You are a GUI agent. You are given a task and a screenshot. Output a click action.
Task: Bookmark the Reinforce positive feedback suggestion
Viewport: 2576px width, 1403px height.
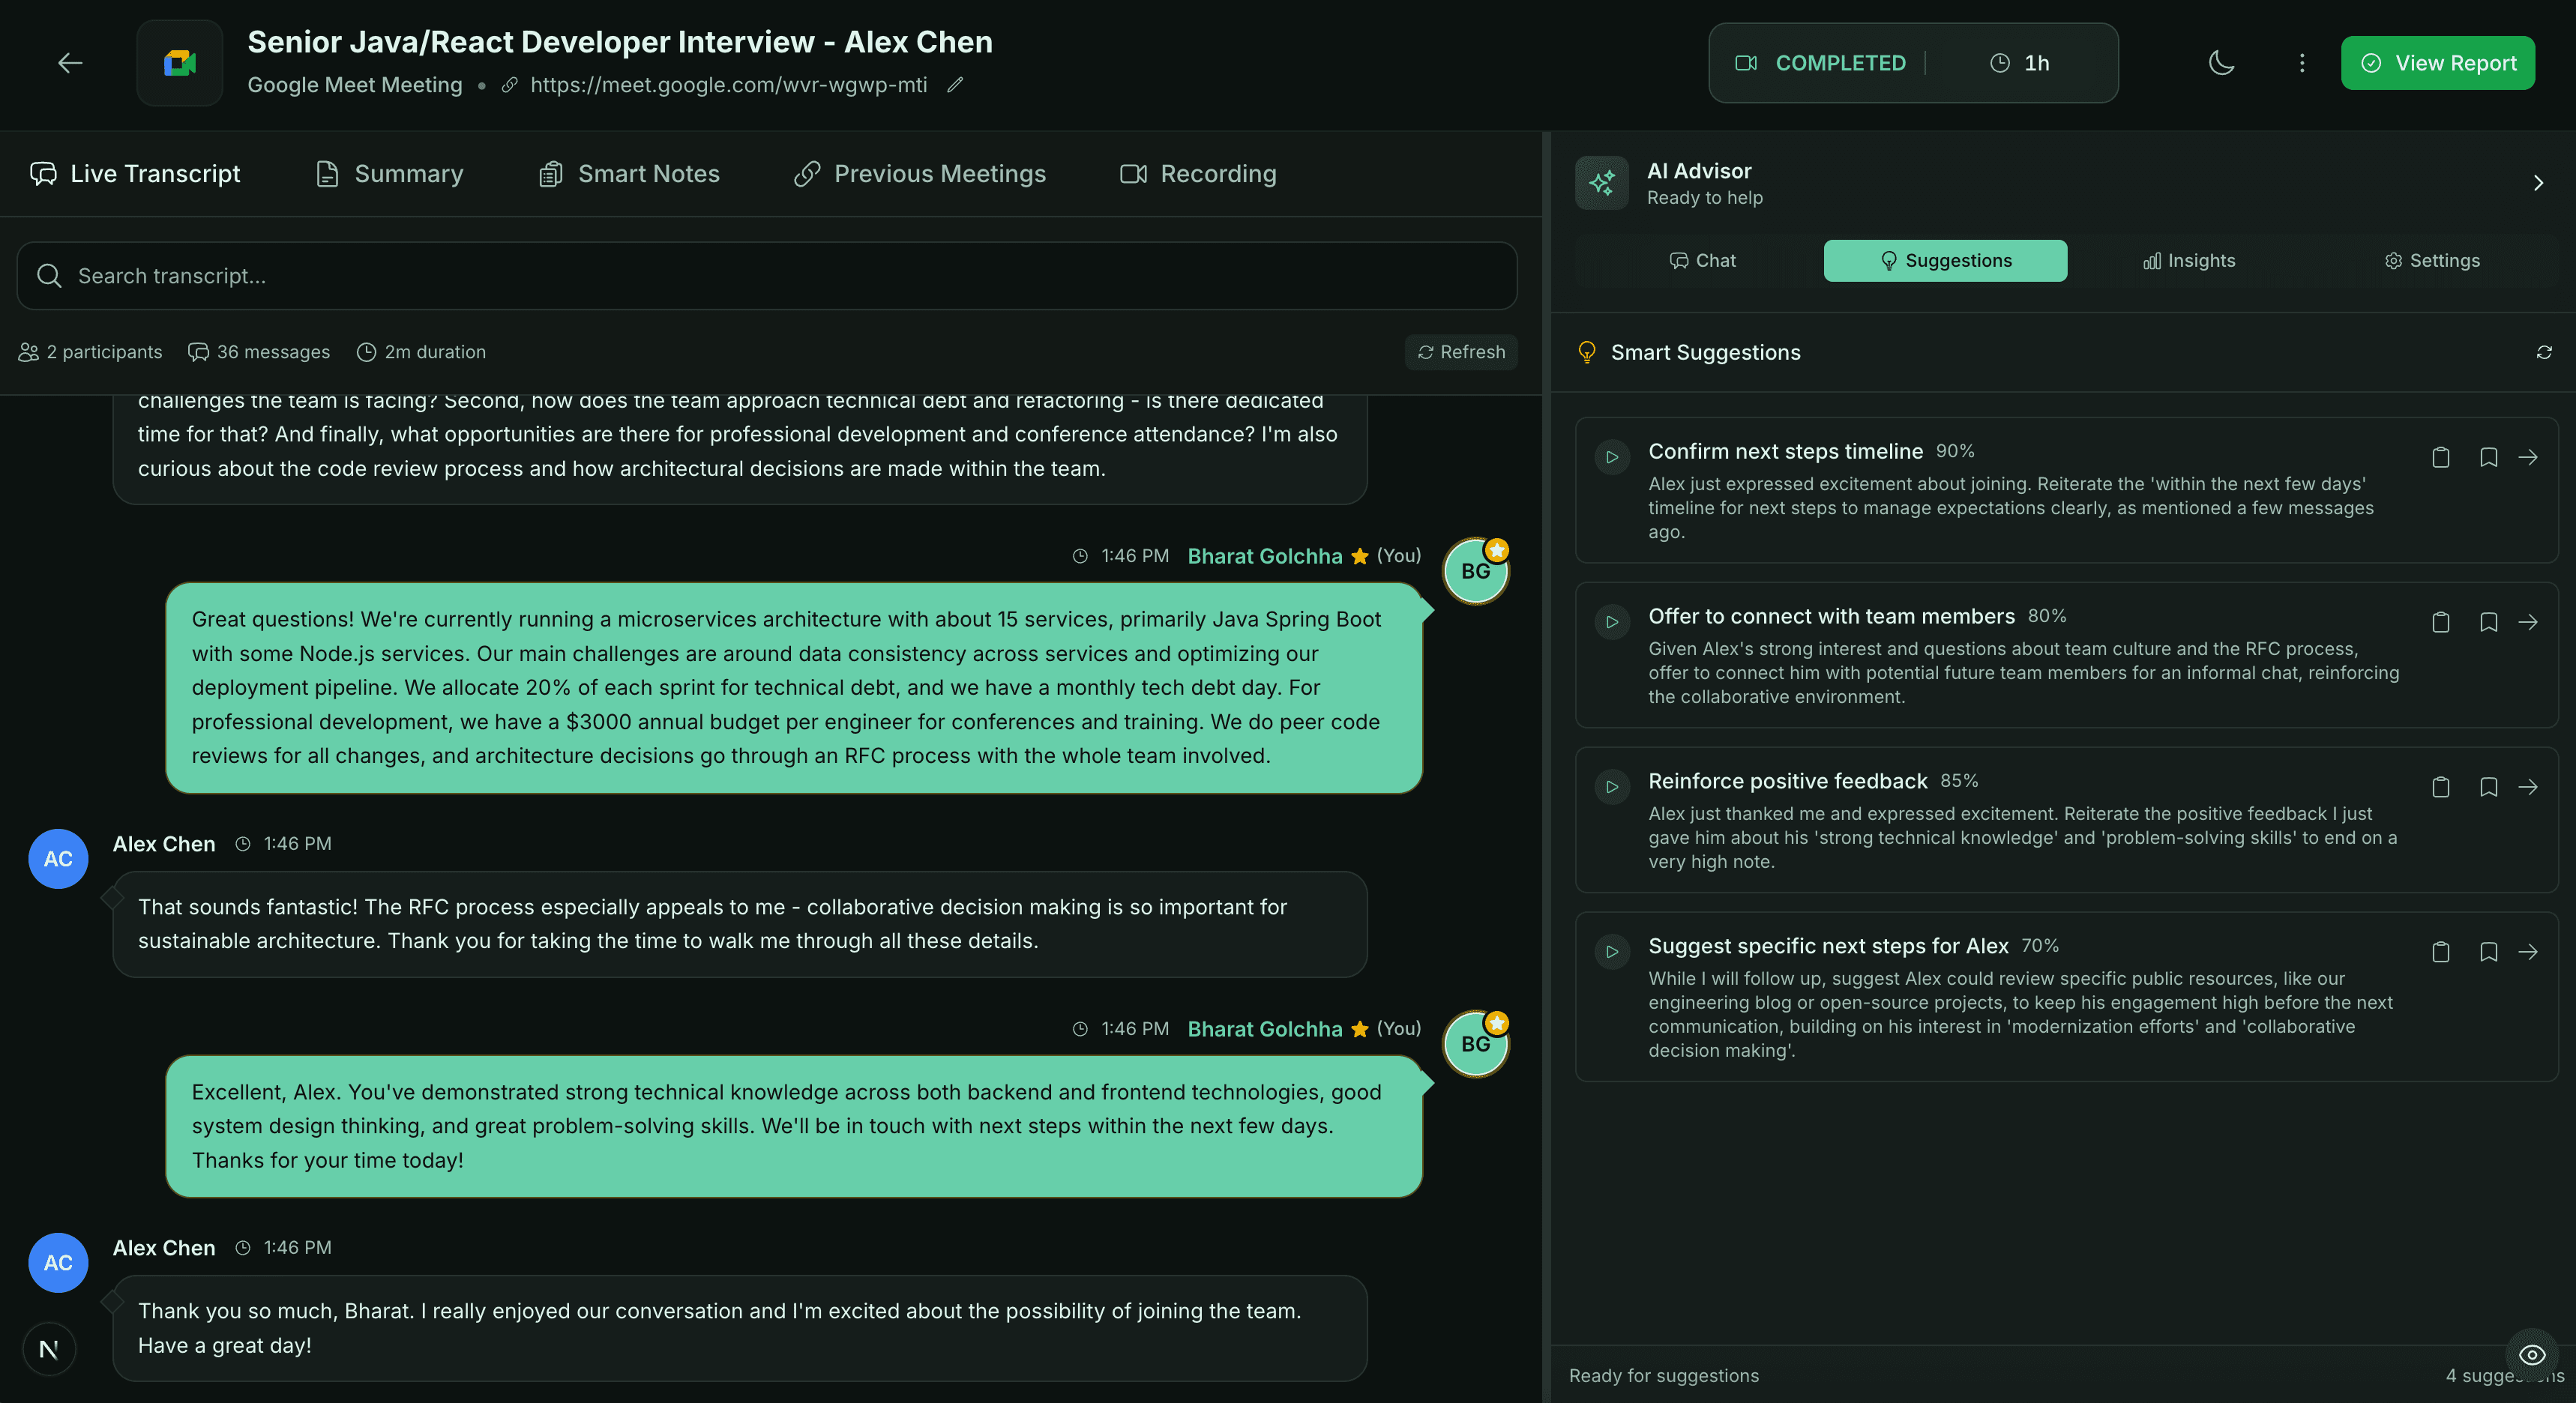[x=2488, y=787]
